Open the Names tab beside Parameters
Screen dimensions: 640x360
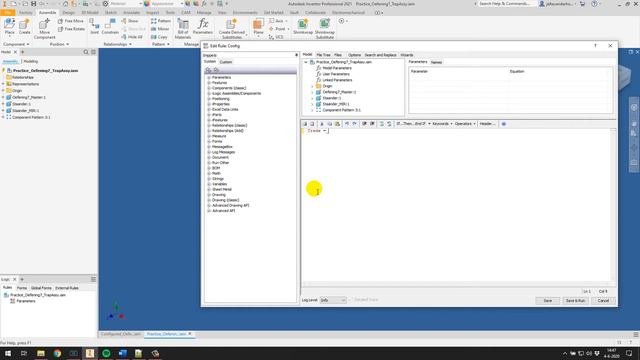[x=436, y=62]
